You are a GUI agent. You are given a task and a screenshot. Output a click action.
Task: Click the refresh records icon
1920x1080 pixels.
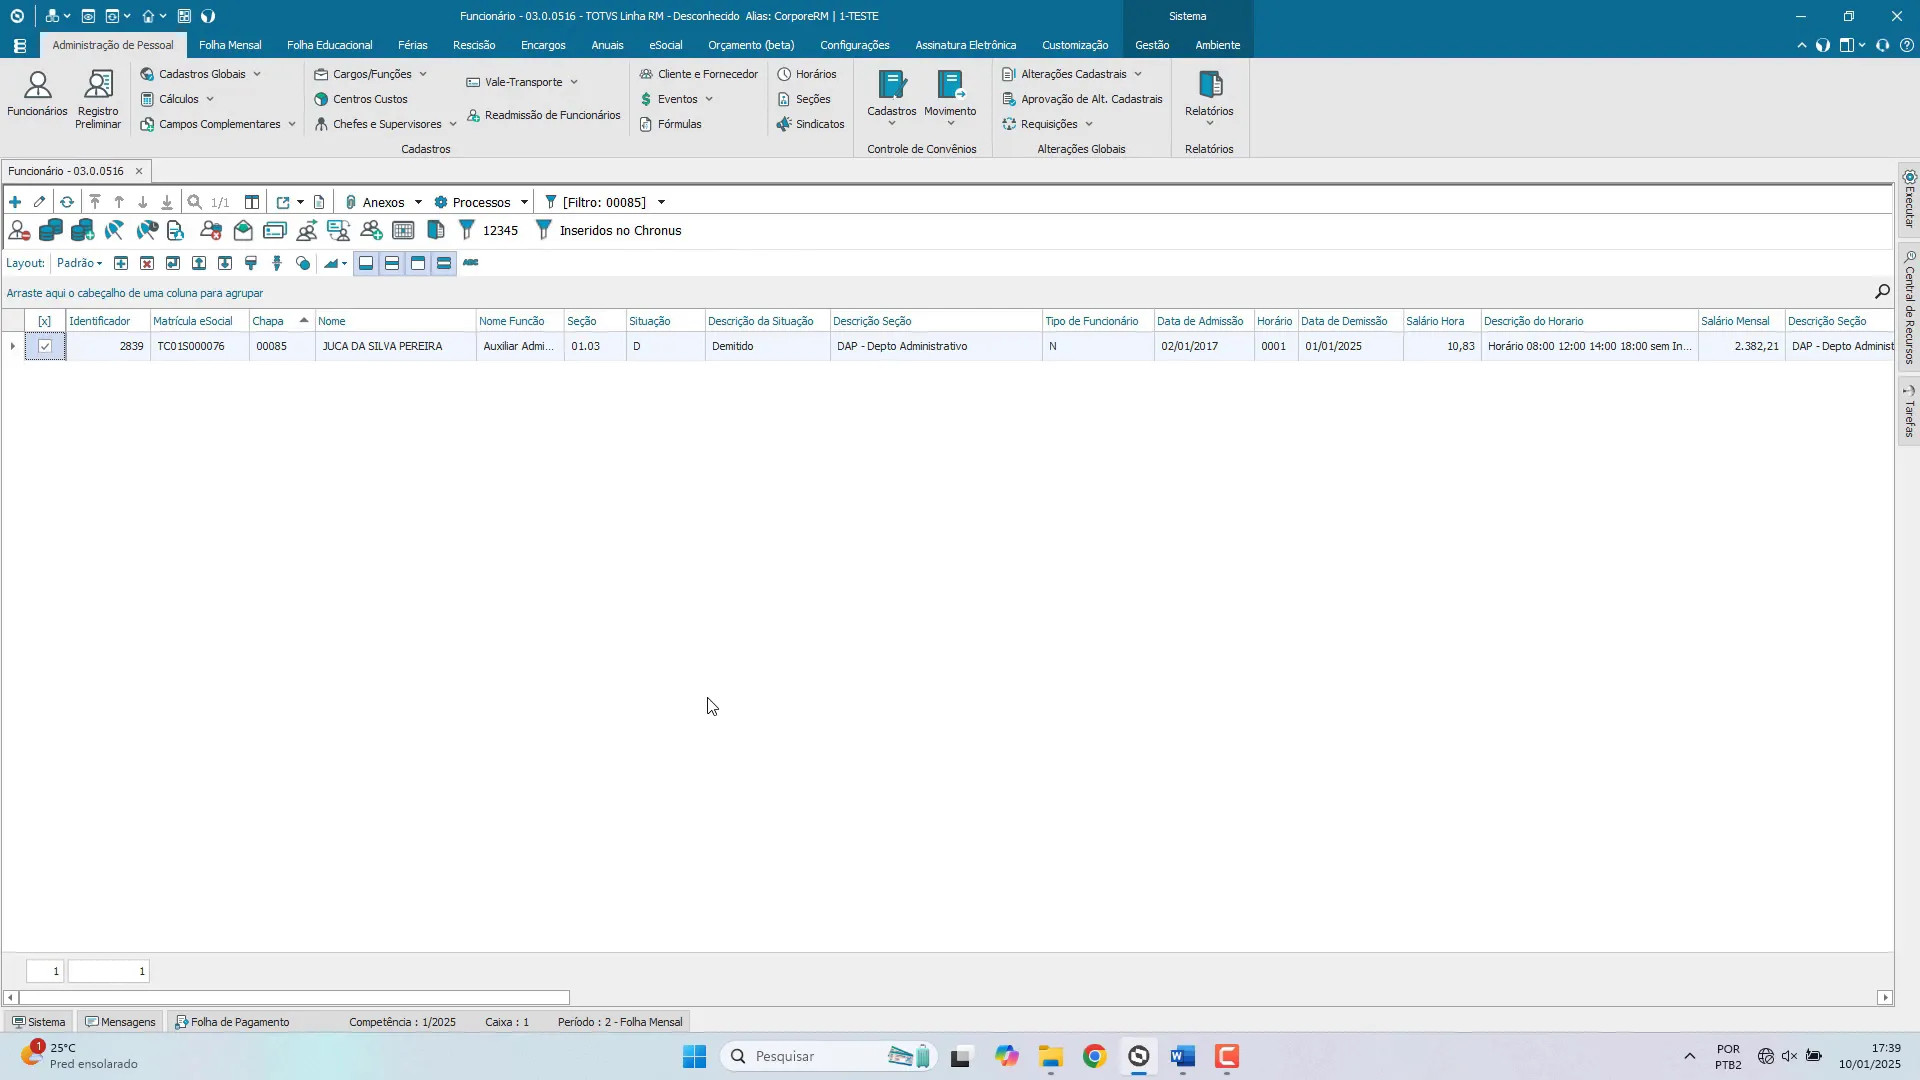67,202
